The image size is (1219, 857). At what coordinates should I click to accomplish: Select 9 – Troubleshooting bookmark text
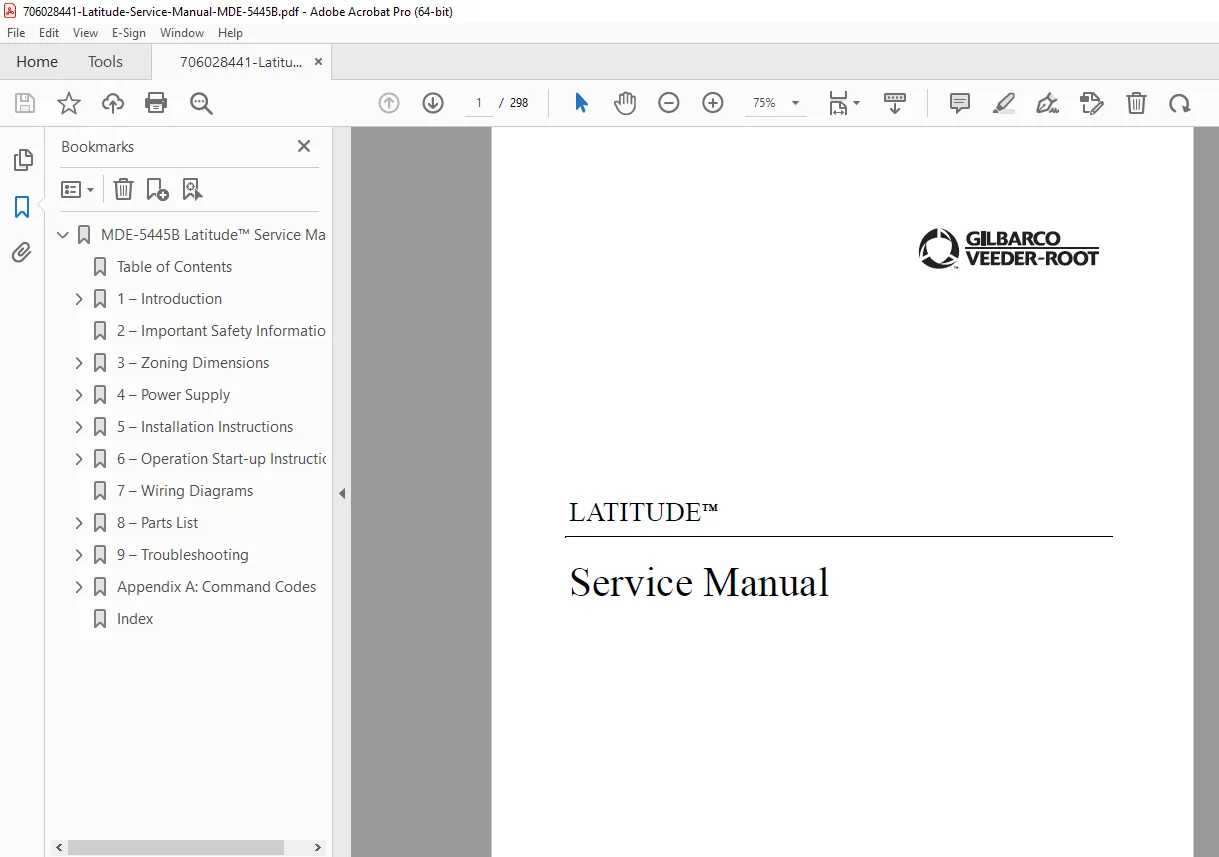[183, 555]
